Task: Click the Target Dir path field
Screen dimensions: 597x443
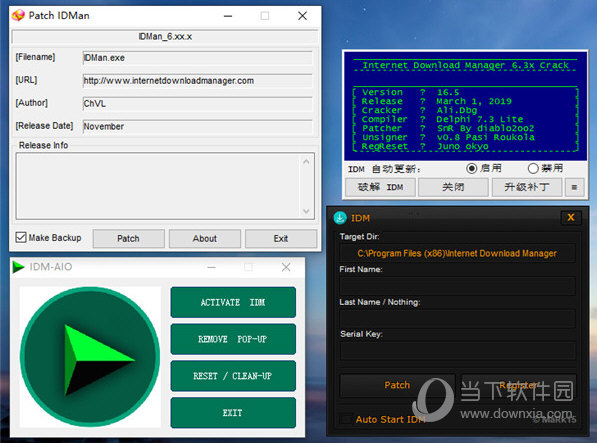Action: click(x=457, y=253)
